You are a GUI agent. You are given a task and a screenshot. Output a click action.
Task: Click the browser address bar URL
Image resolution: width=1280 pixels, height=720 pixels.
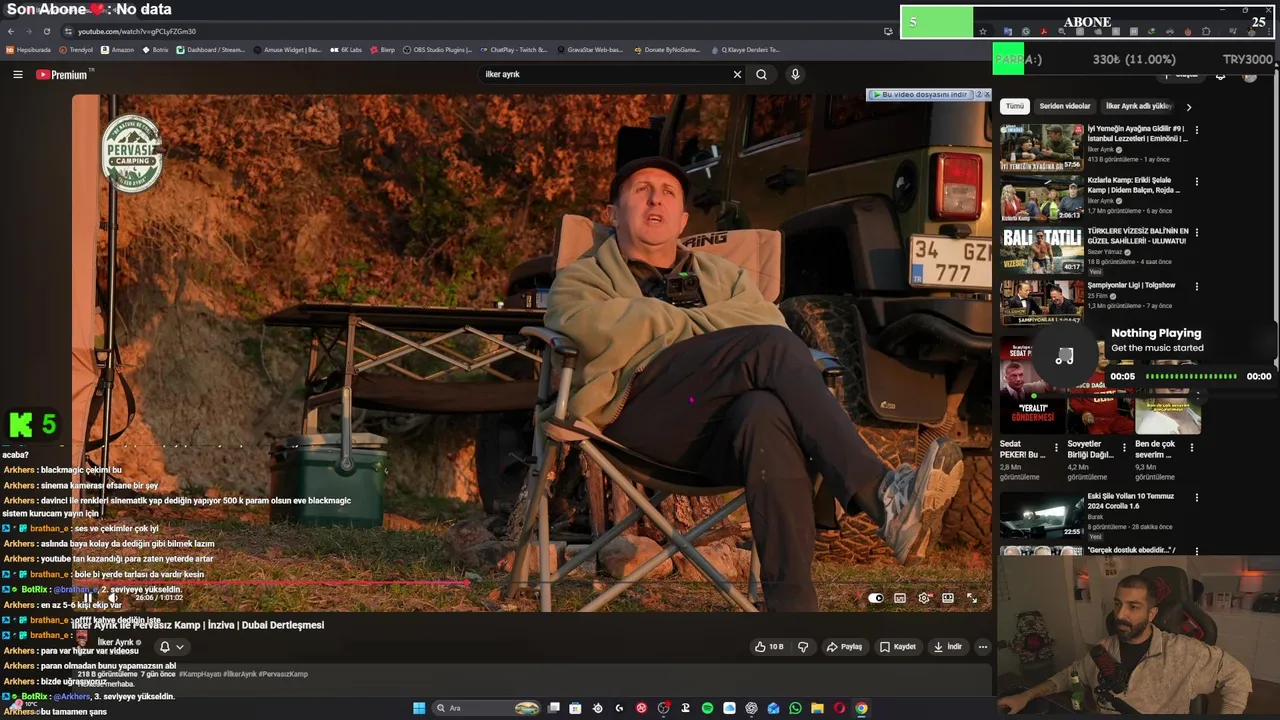tap(137, 31)
